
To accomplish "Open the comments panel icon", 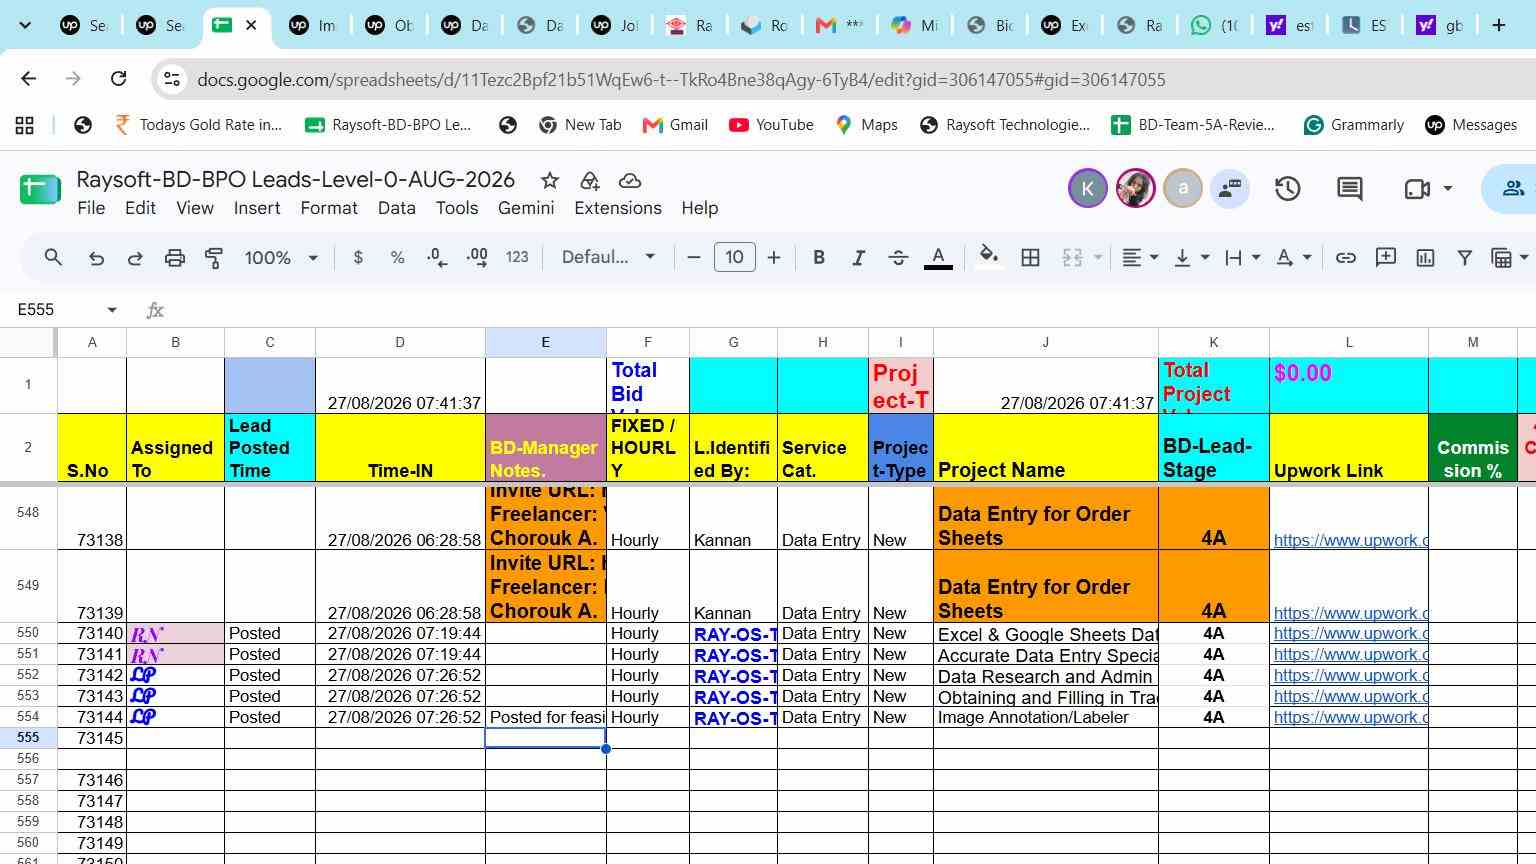I will pyautogui.click(x=1350, y=189).
